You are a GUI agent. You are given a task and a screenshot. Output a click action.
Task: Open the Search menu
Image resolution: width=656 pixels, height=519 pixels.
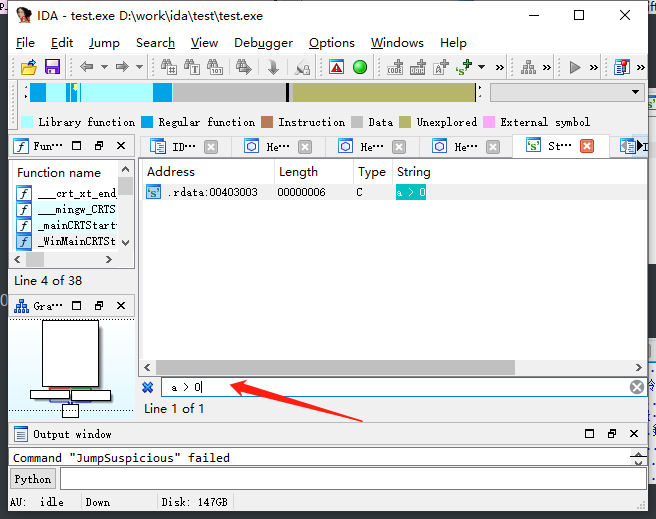pyautogui.click(x=155, y=43)
